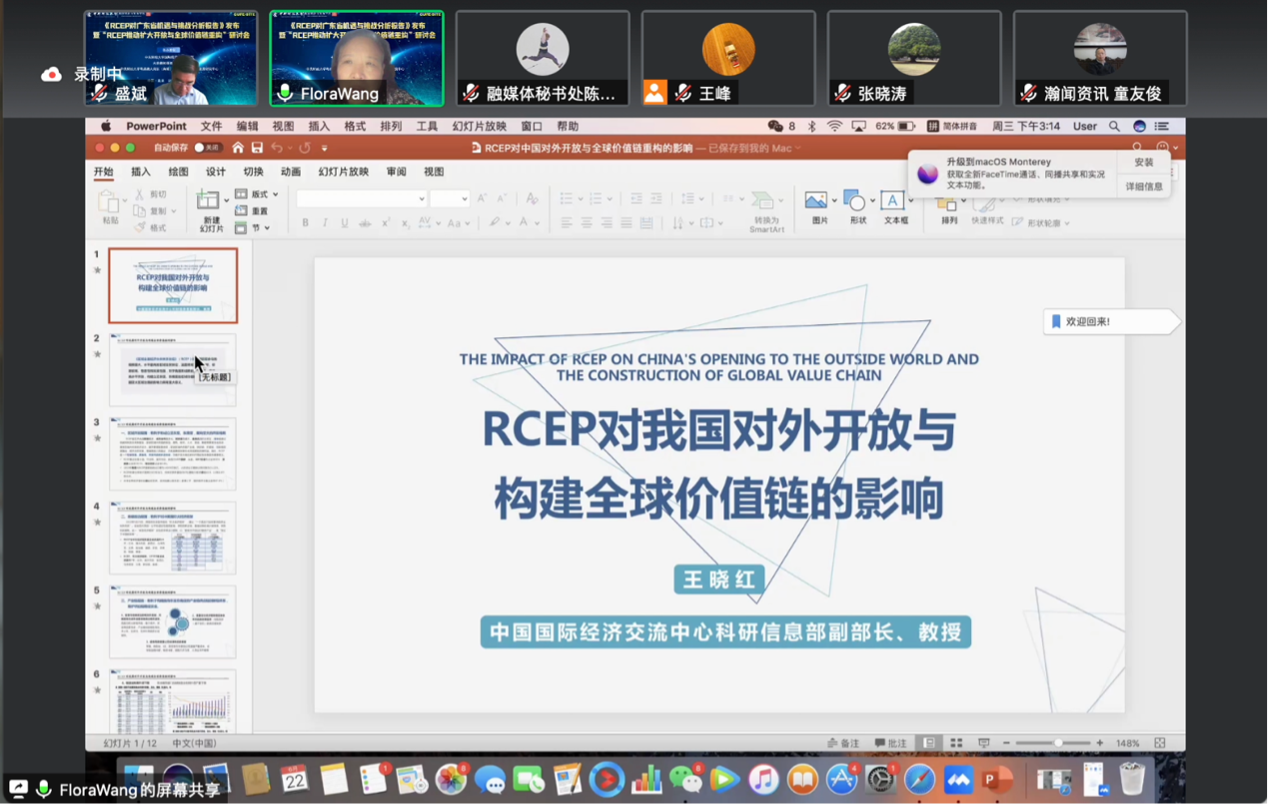Click Install (安装) on macOS notification
The image size is (1271, 806).
(x=1143, y=162)
